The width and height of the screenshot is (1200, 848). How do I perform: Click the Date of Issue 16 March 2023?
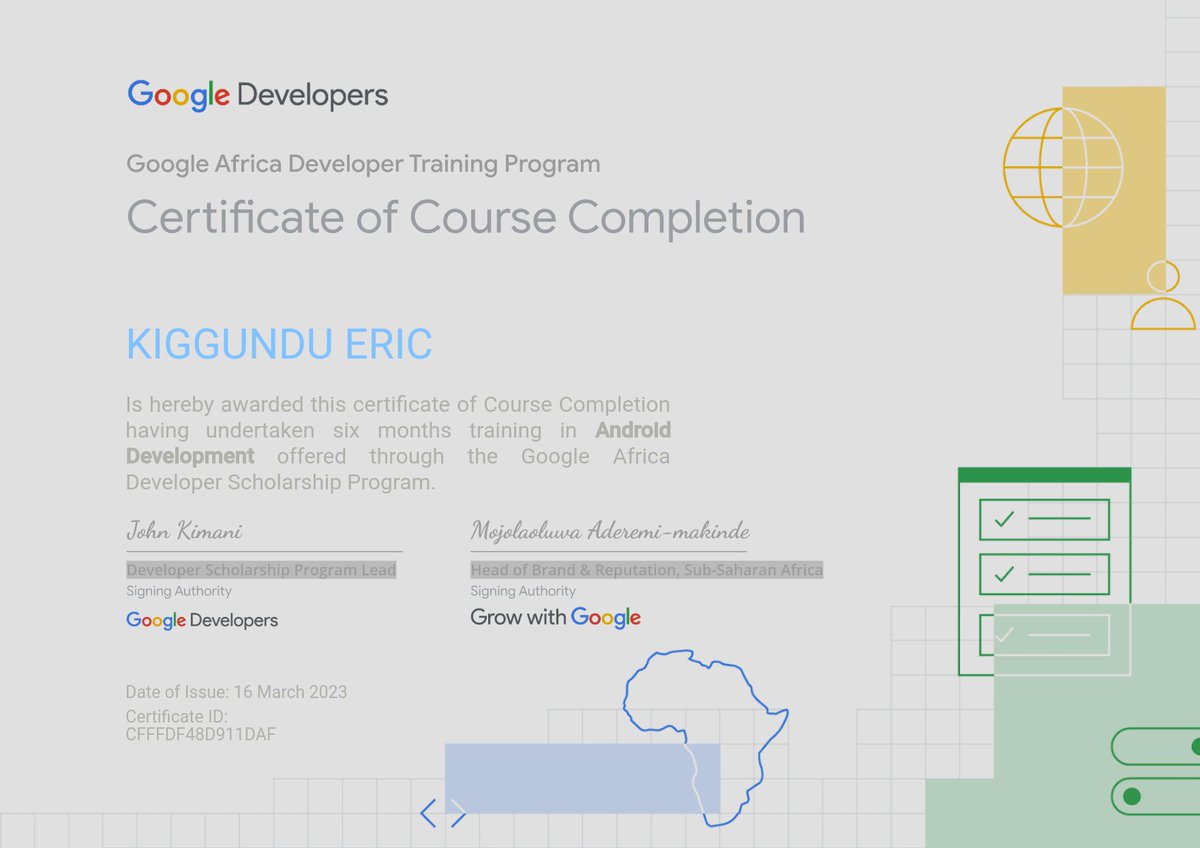click(x=236, y=692)
